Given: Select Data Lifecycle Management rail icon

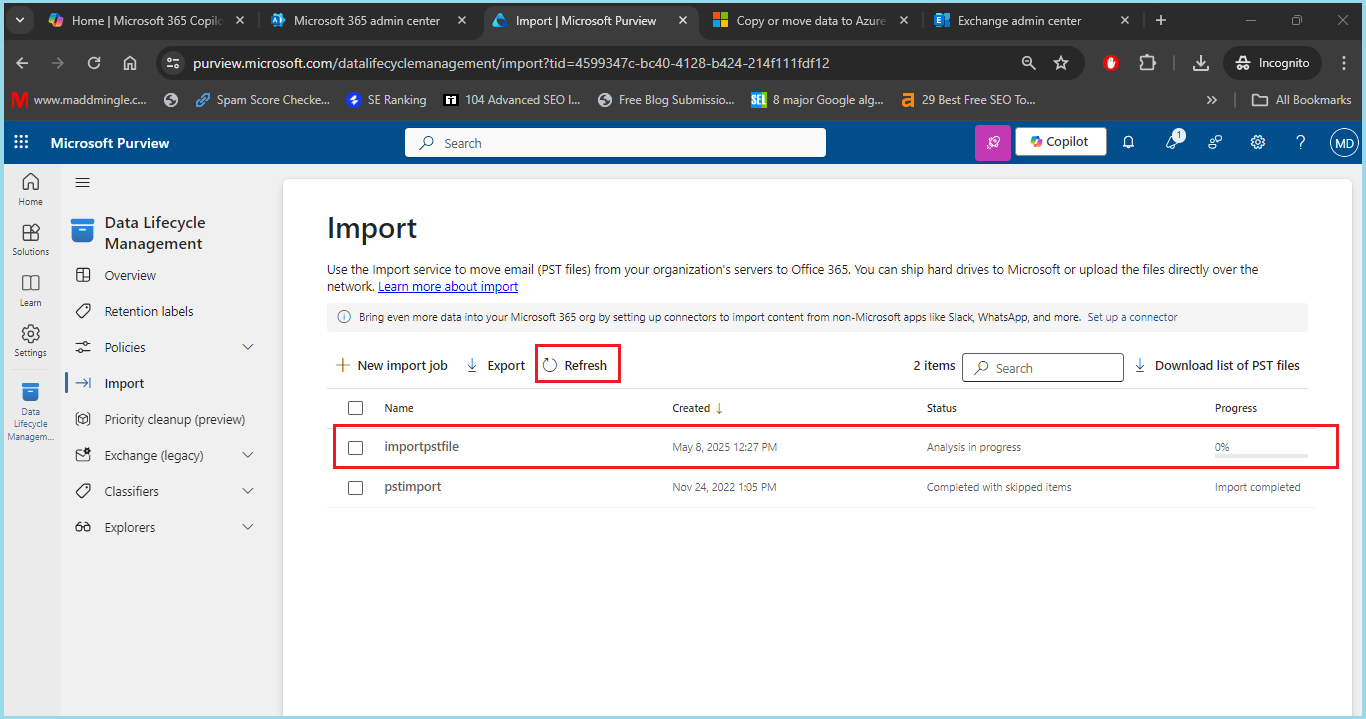Looking at the screenshot, I should coord(31,410).
